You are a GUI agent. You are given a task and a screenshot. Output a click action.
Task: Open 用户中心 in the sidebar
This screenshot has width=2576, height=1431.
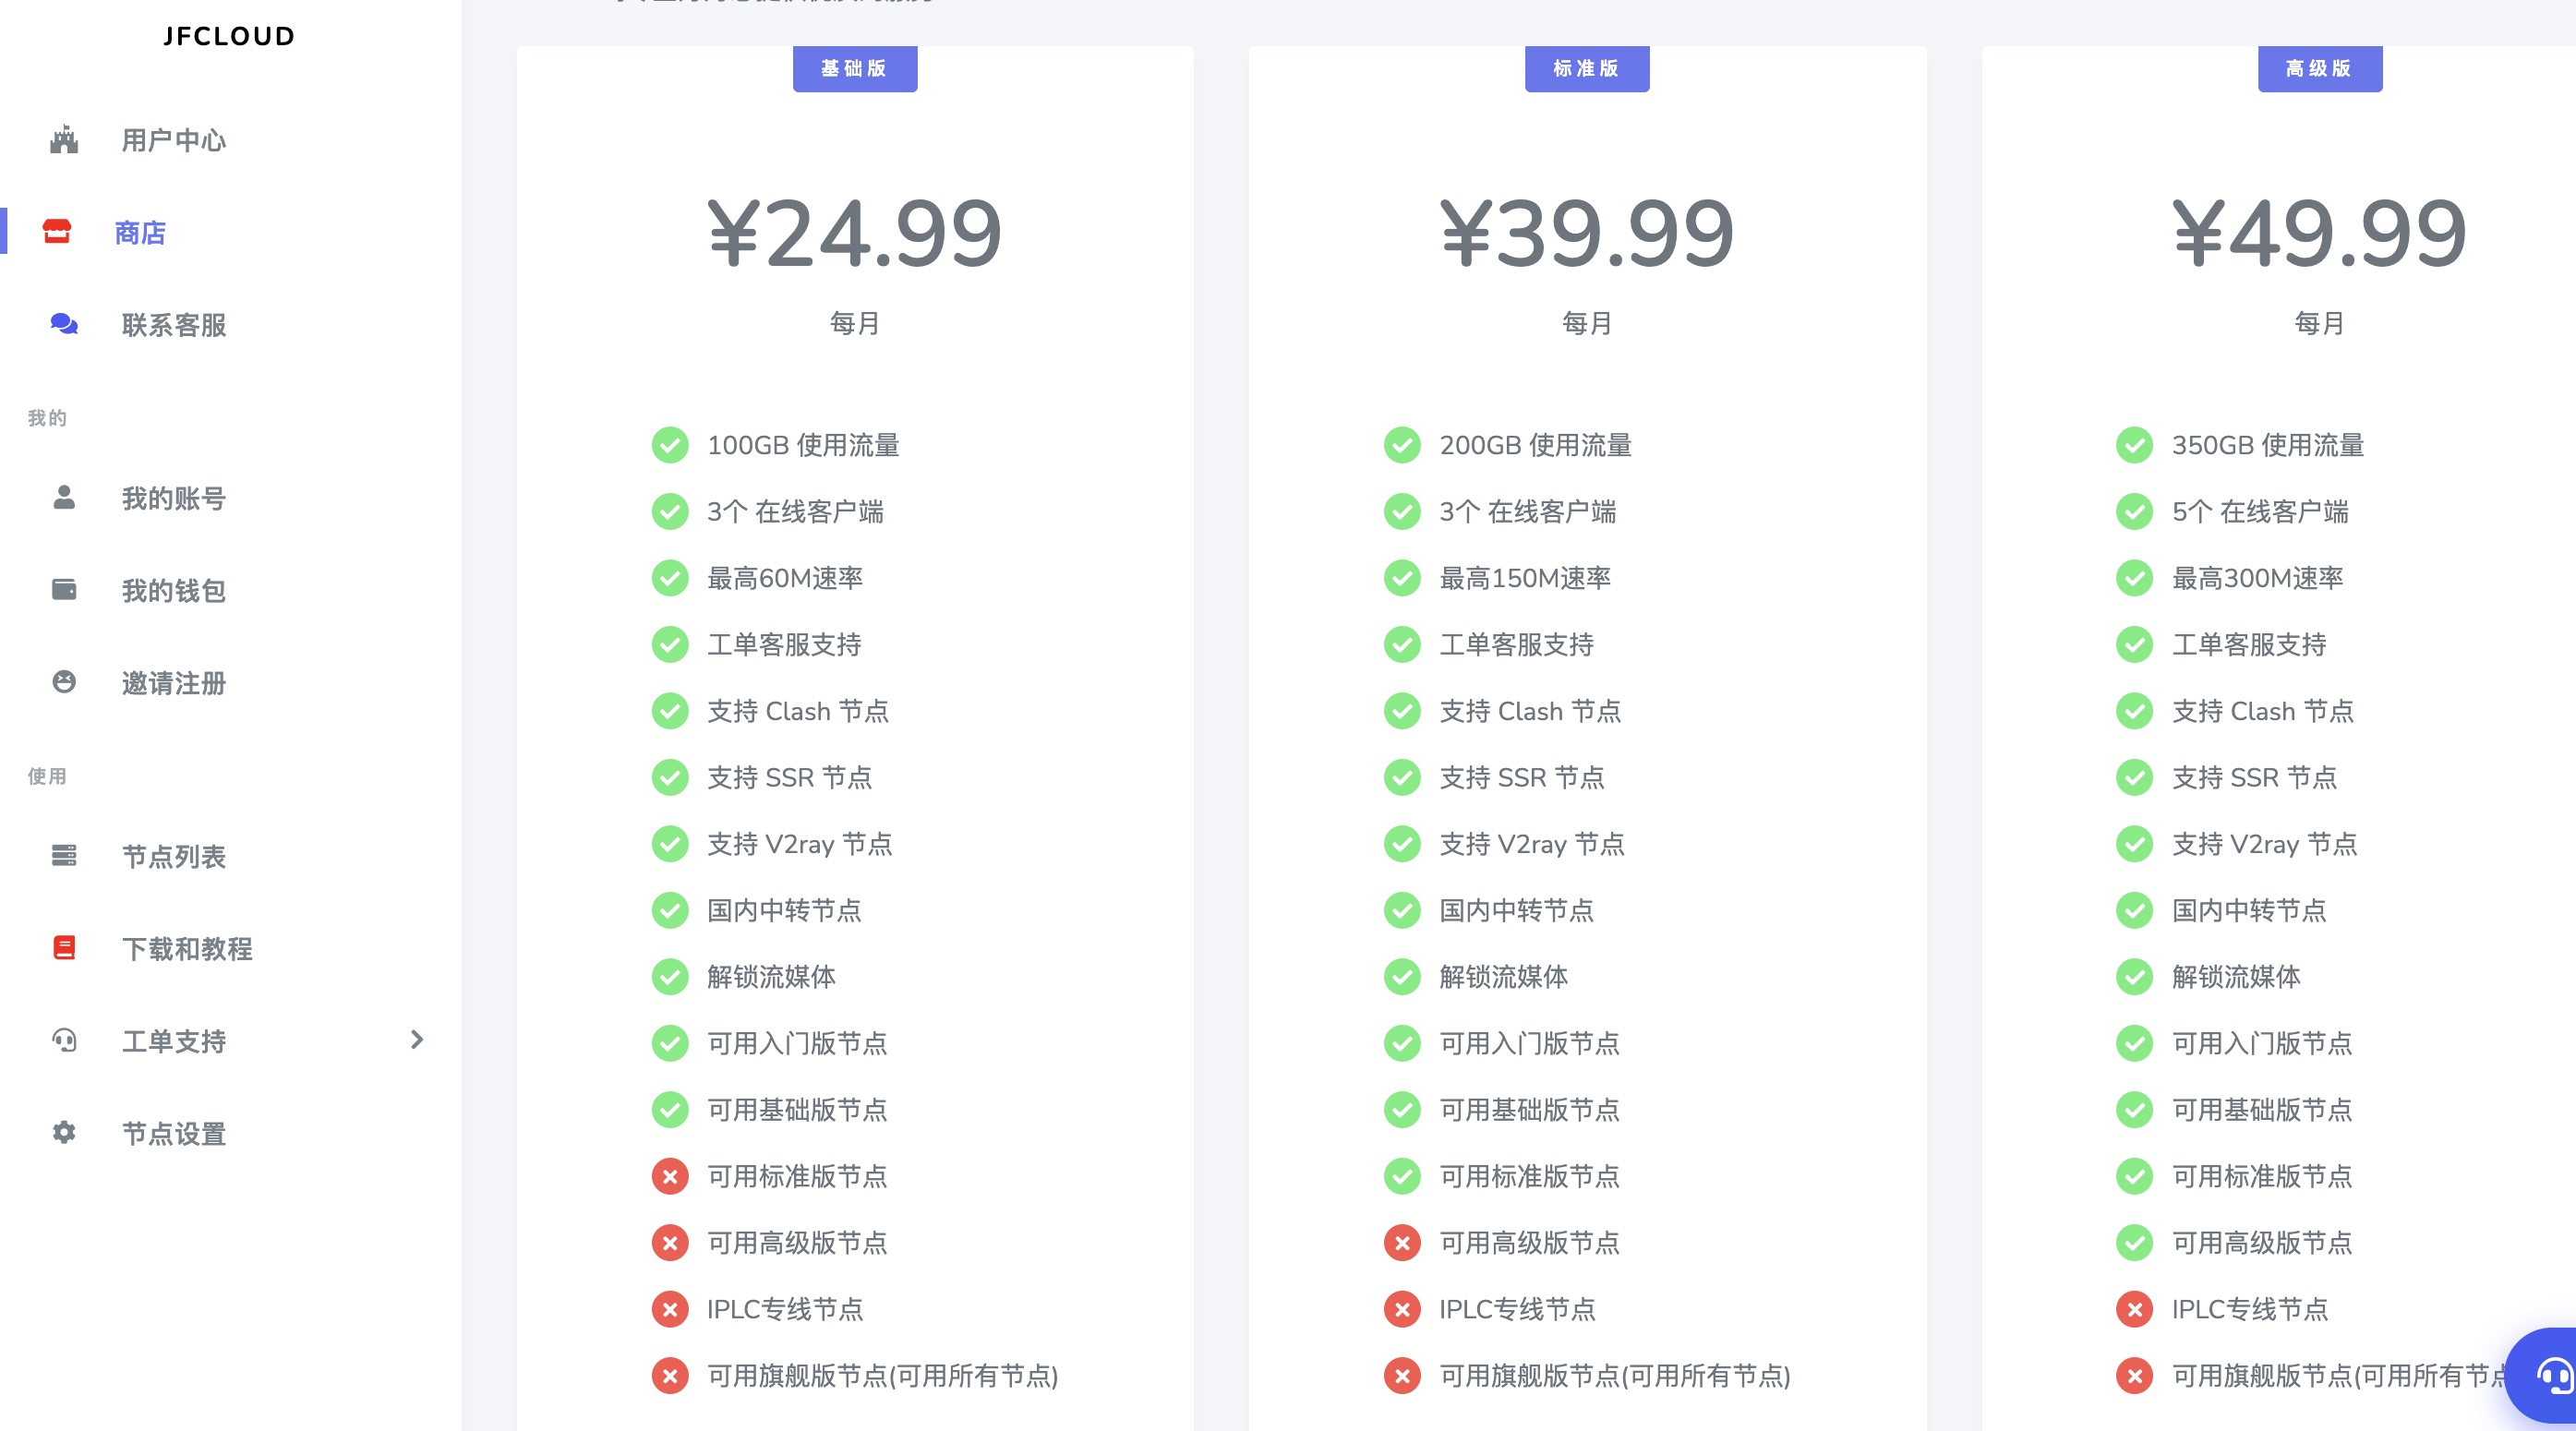pos(174,140)
